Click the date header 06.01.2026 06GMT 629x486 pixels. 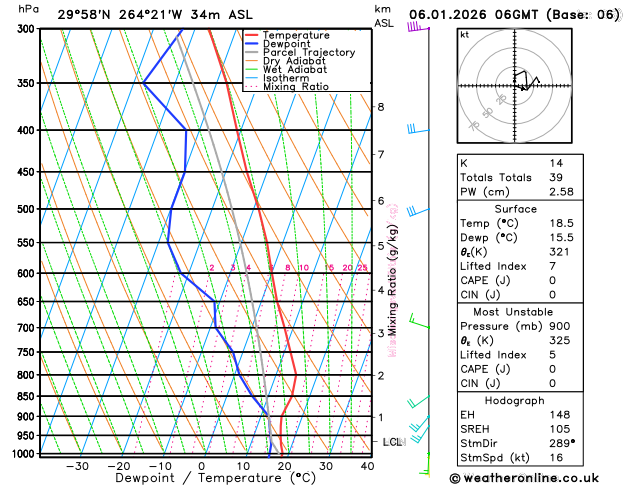473,15
